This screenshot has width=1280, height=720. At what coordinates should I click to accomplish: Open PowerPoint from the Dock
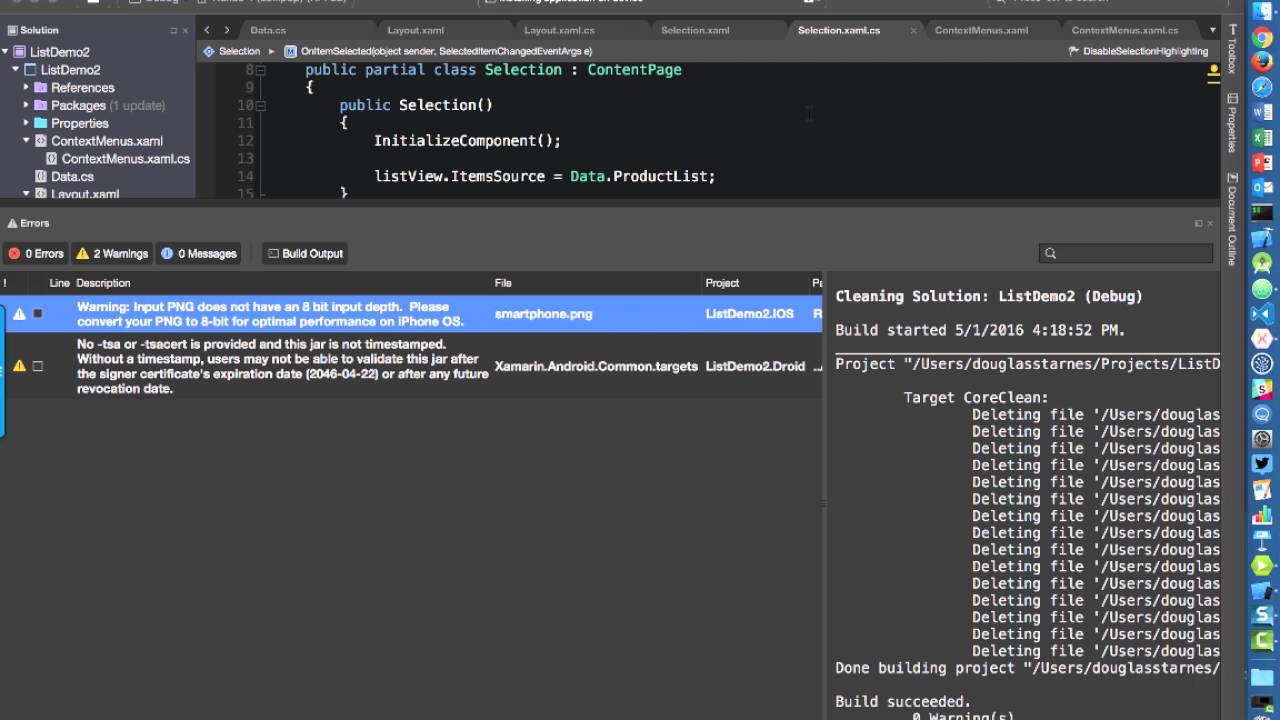coord(1263,163)
